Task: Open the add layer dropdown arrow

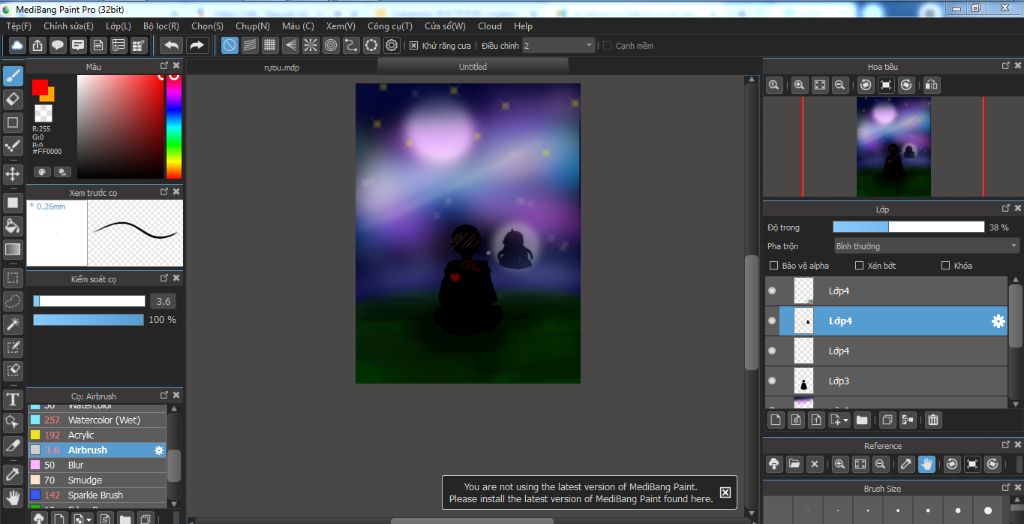Action: pyautogui.click(x=845, y=420)
